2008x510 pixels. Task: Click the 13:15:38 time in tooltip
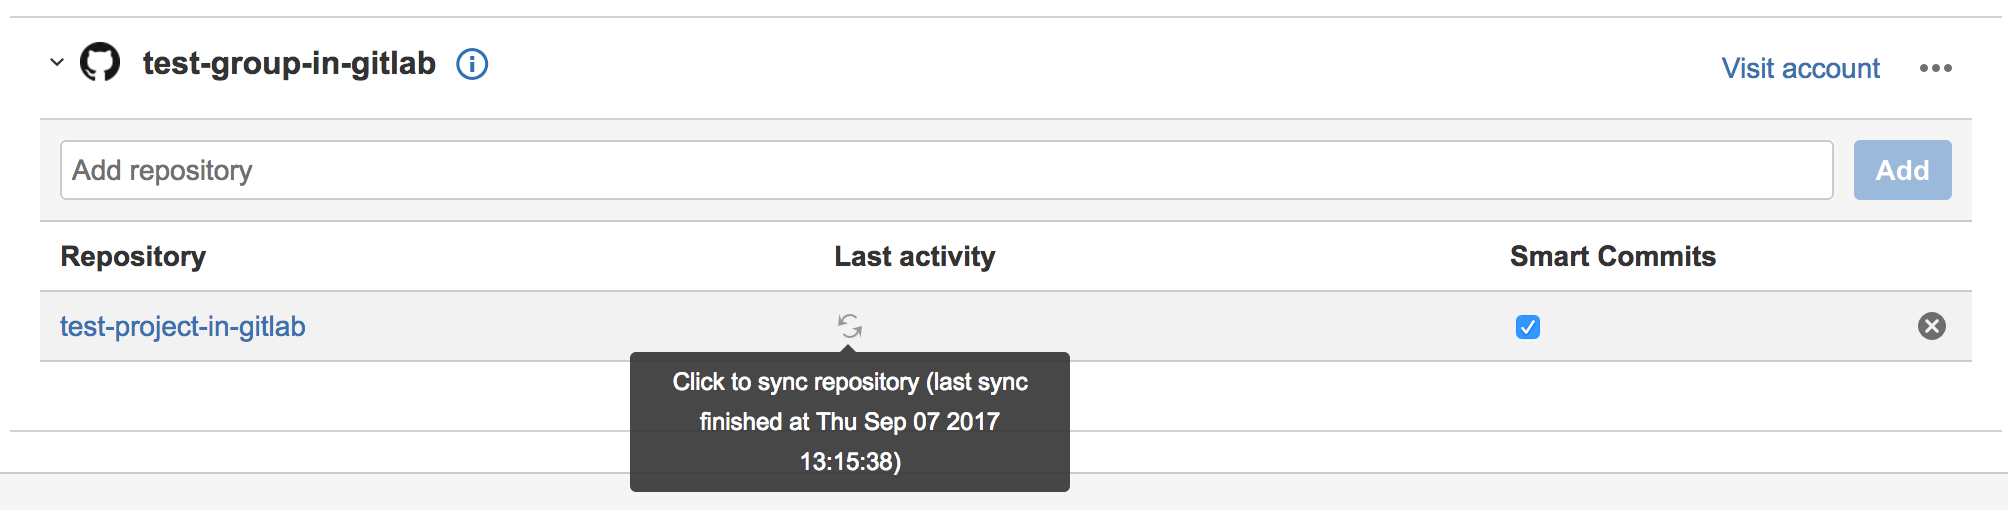click(x=850, y=462)
